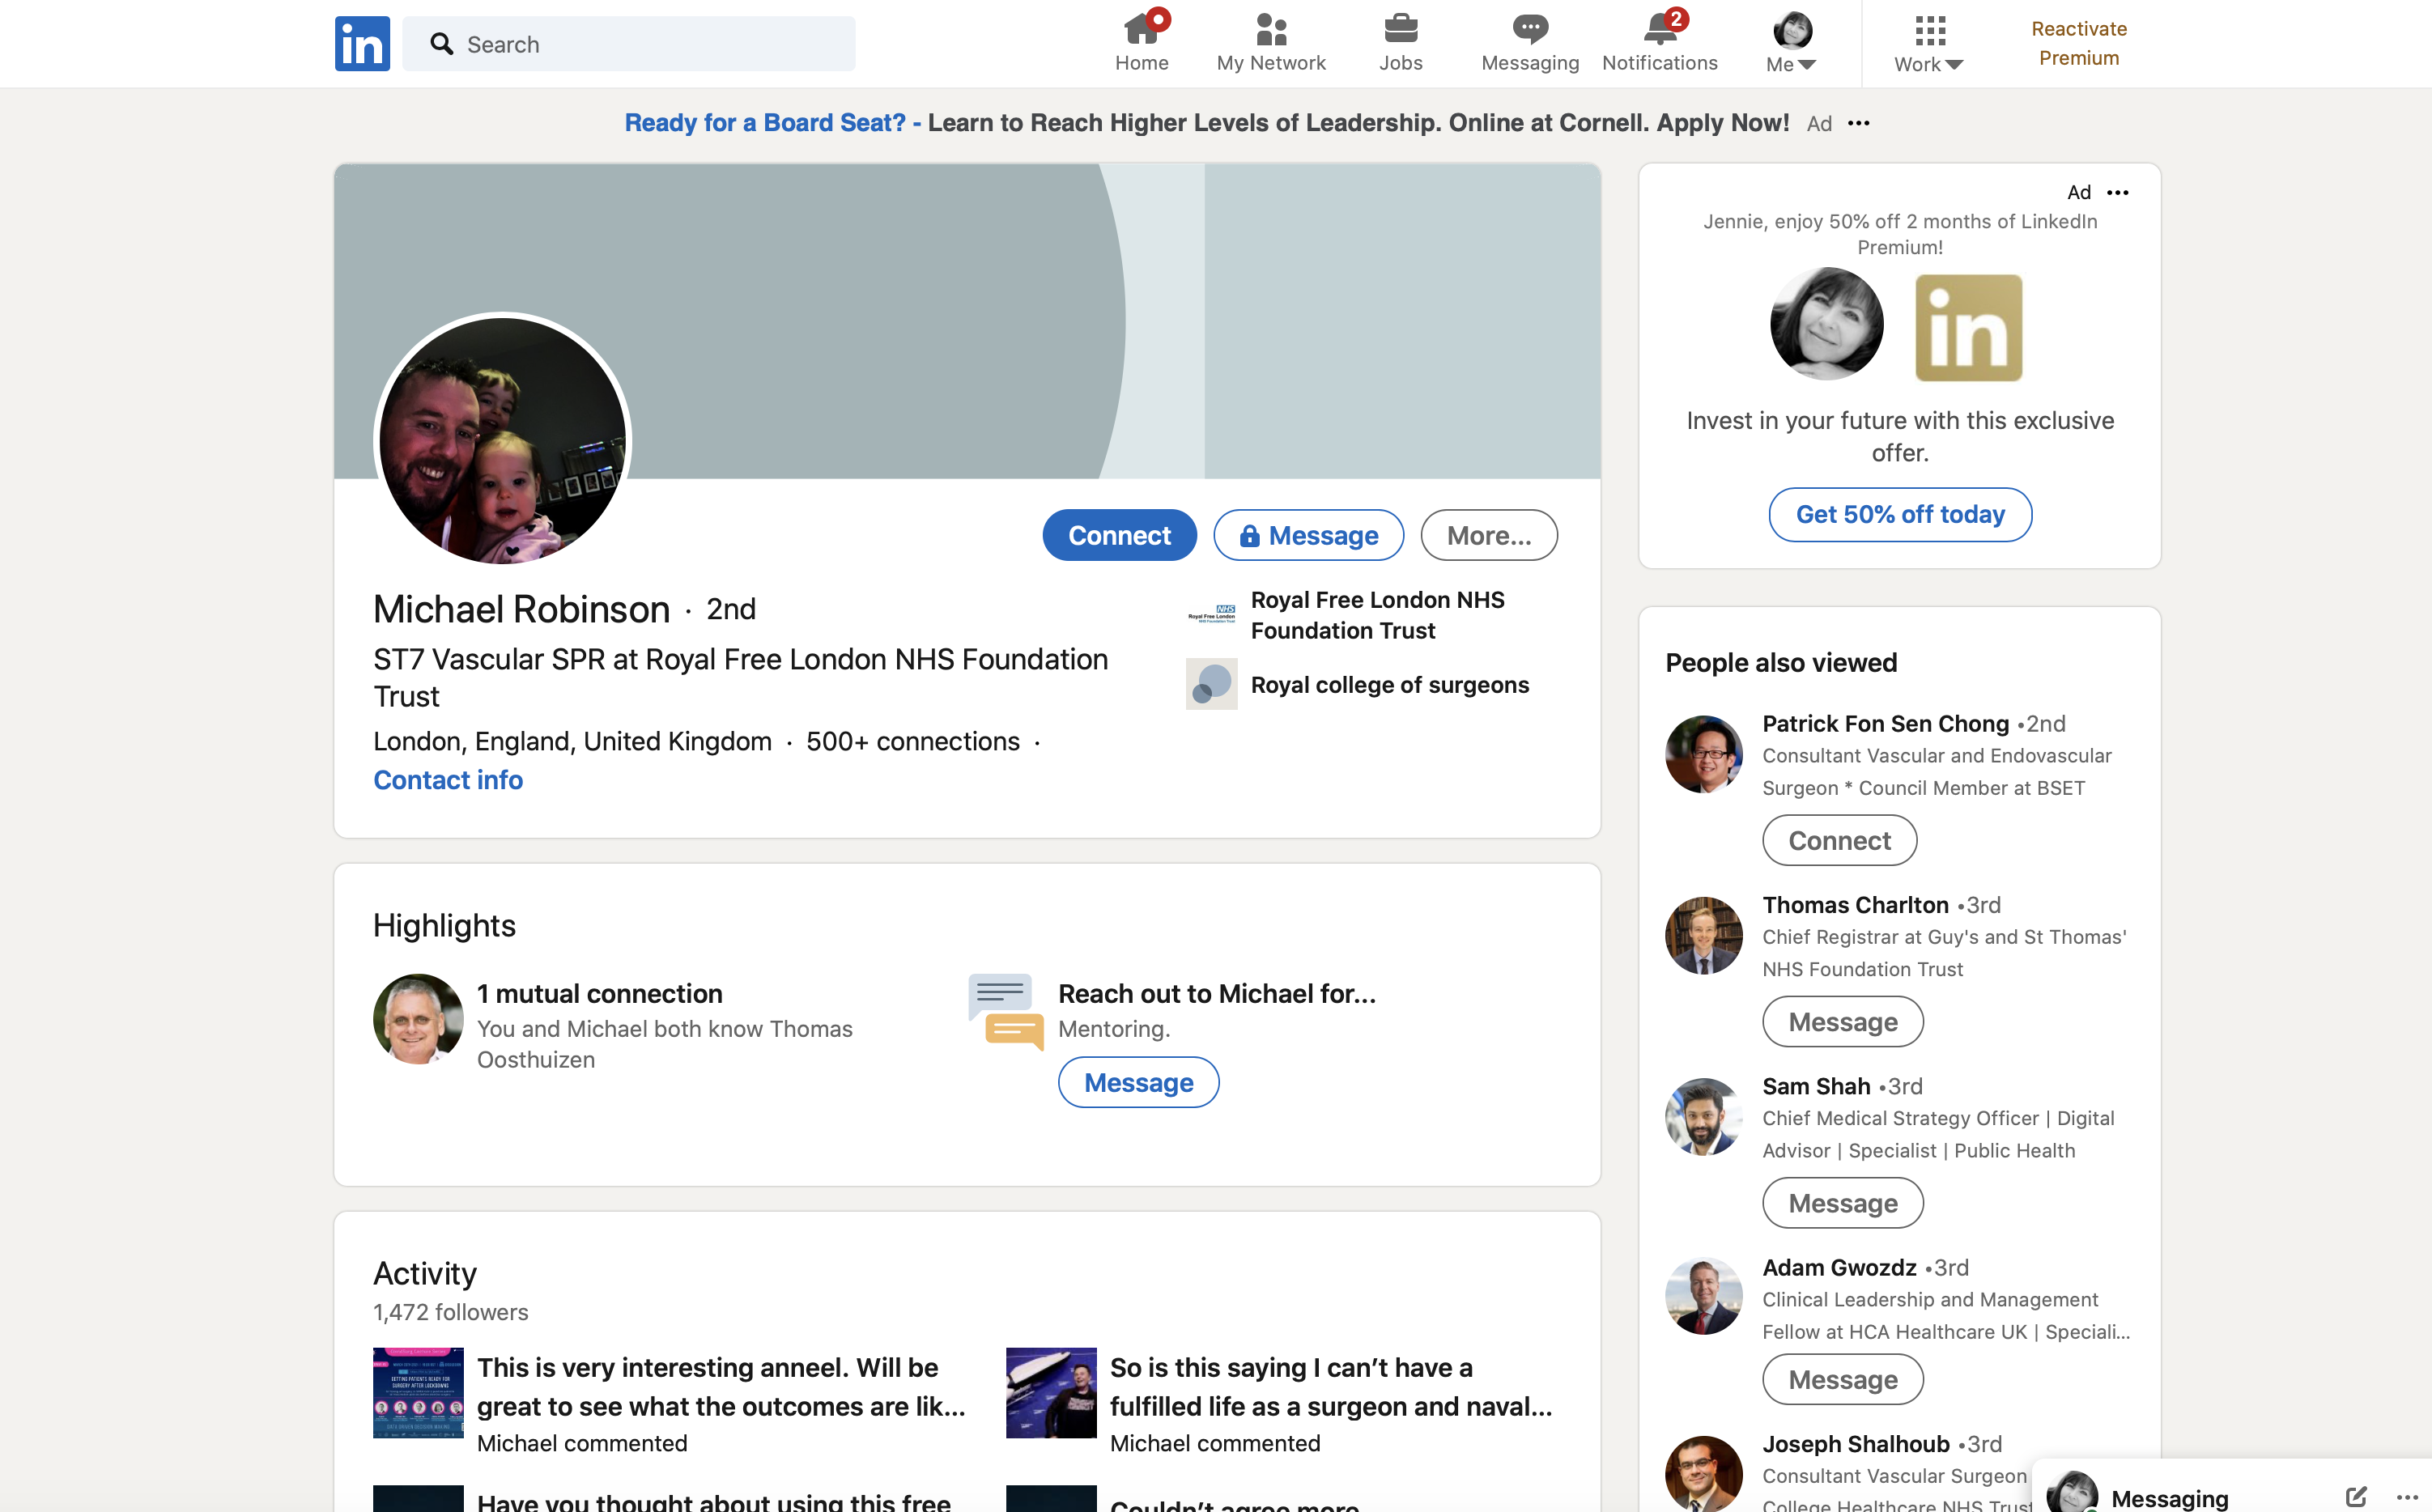Click the Reach out conversation bubbles icon
The width and height of the screenshot is (2432, 1512).
coord(1006,1011)
